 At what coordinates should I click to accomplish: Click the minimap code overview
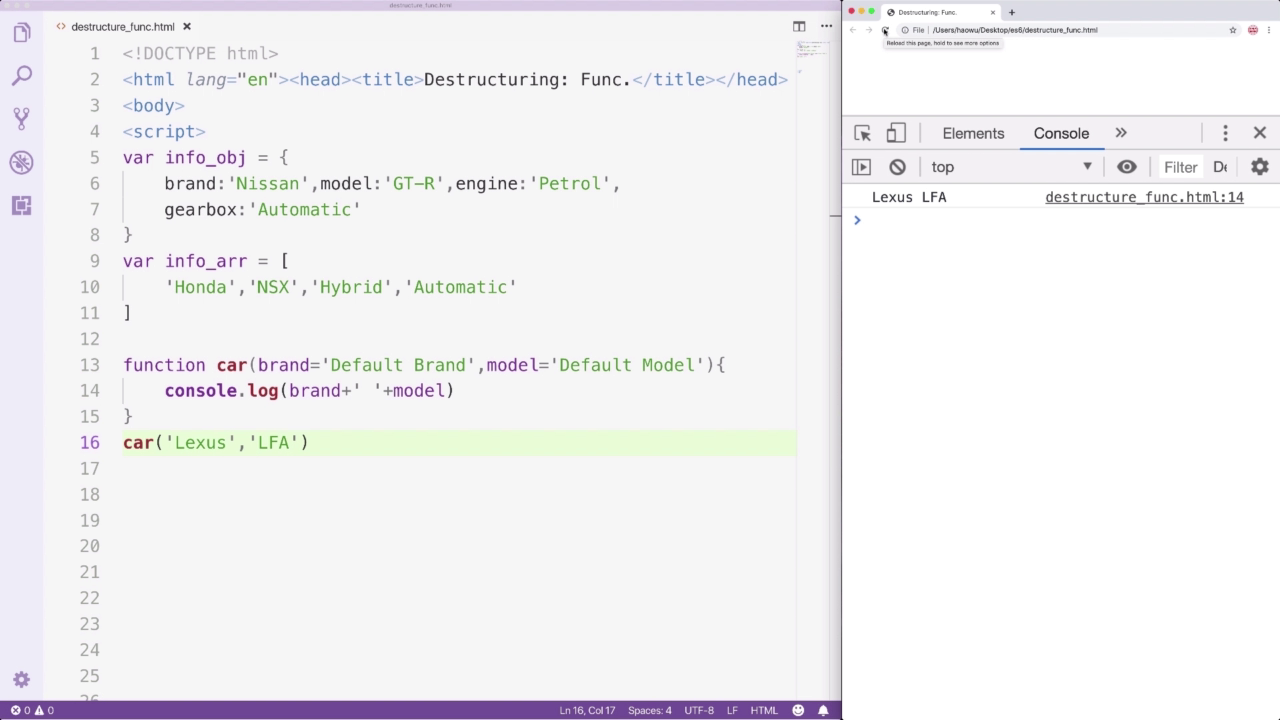pos(812,50)
